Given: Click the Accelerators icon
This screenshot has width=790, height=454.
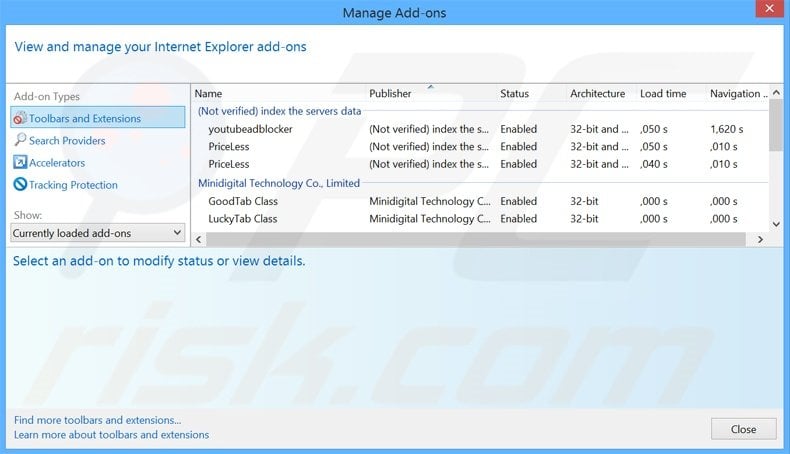Looking at the screenshot, I should pos(20,163).
